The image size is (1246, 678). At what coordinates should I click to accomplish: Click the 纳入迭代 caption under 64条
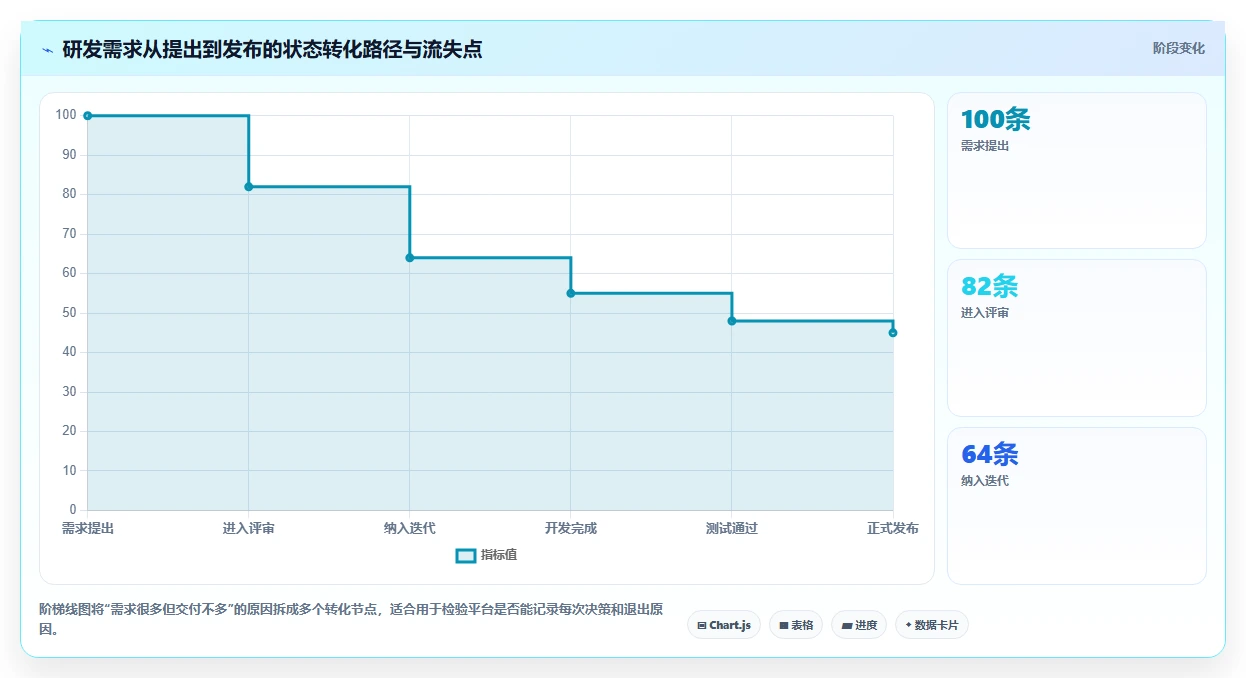click(985, 481)
